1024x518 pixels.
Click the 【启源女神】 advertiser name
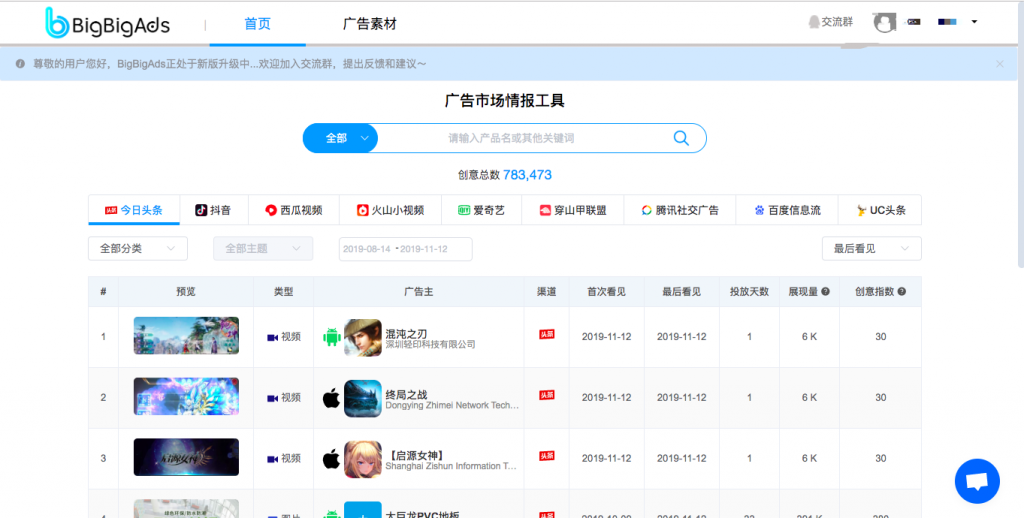click(x=417, y=455)
